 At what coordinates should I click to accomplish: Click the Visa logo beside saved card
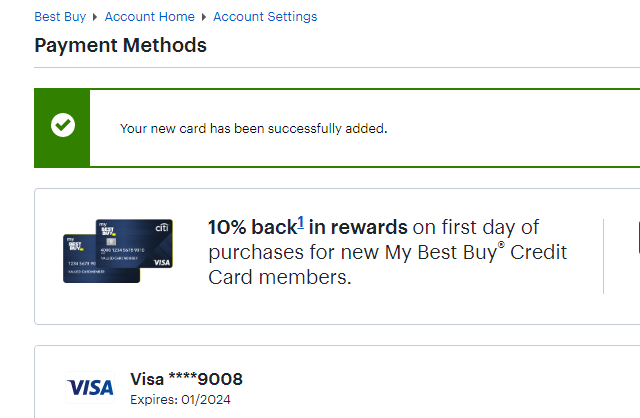point(90,387)
